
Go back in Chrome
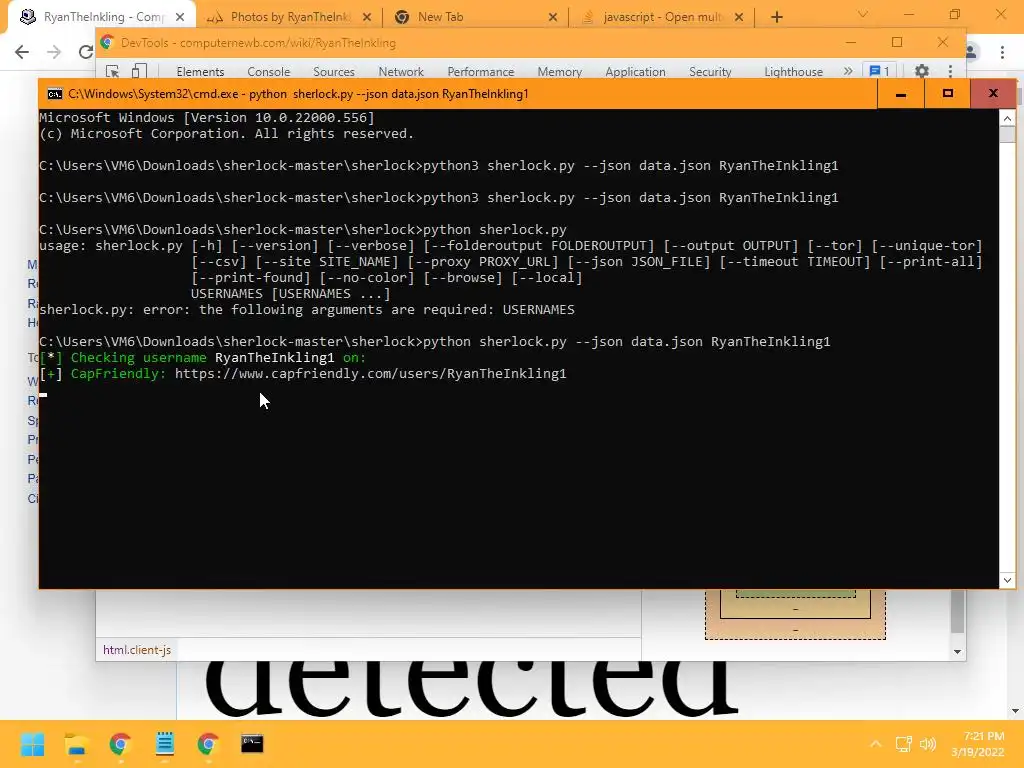(22, 52)
